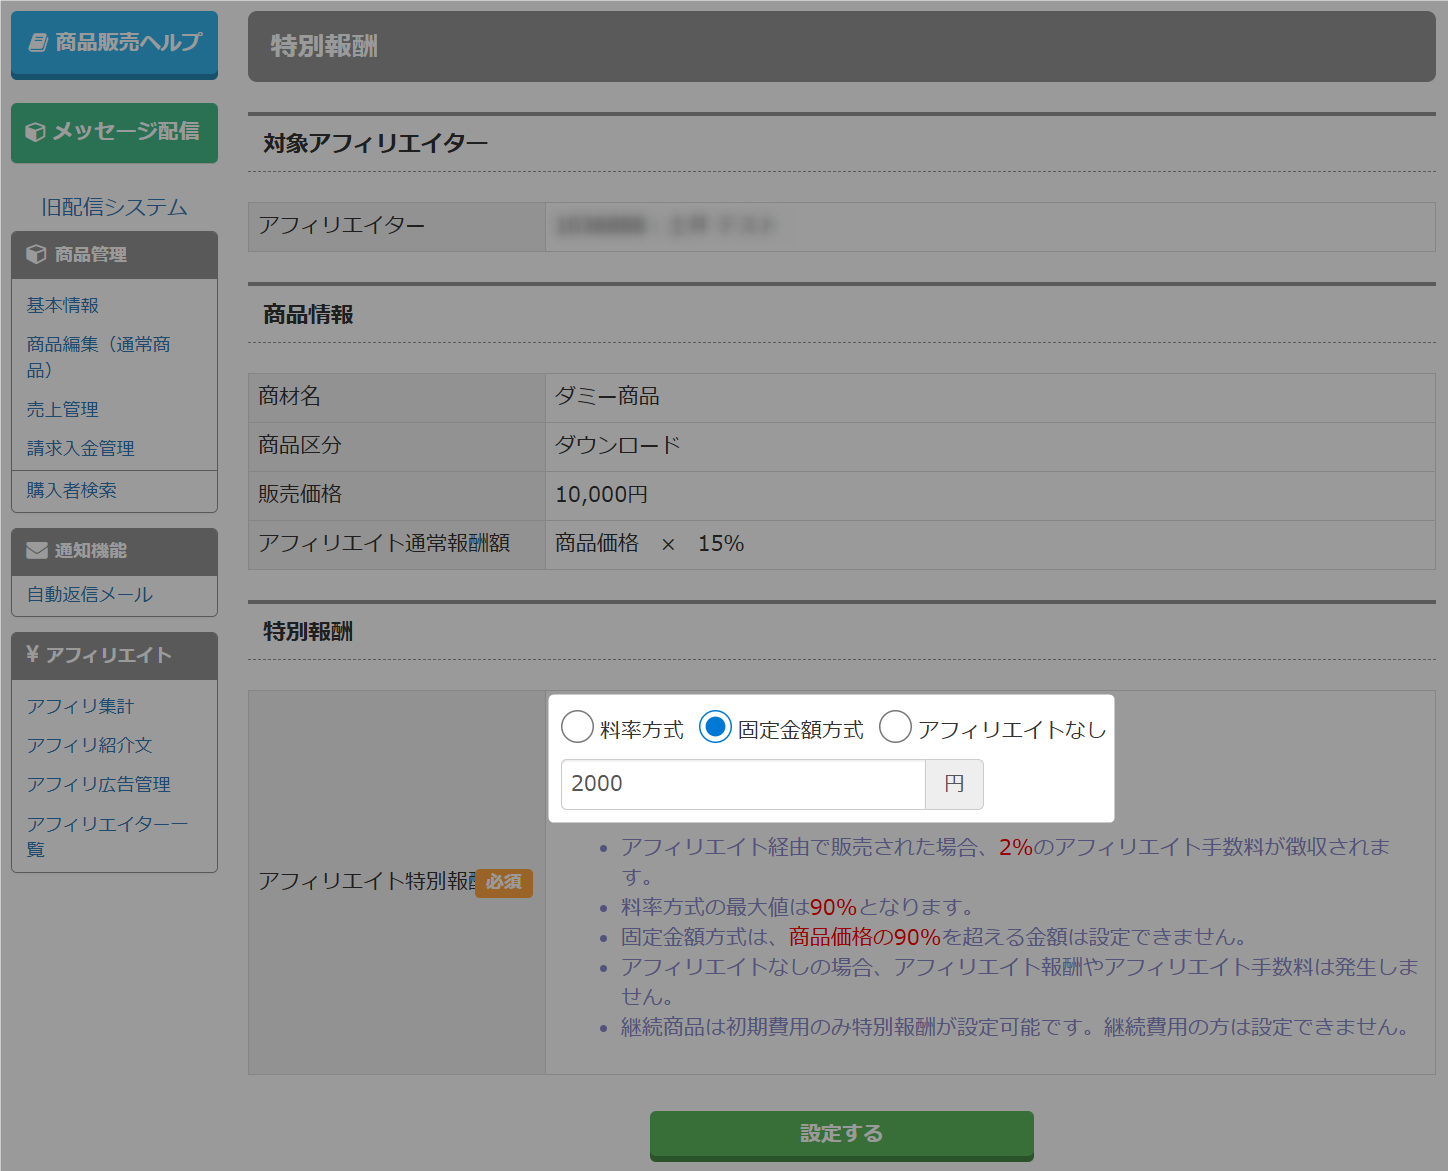Open アフィリ集計 page
This screenshot has height=1171, width=1448.
tap(80, 706)
